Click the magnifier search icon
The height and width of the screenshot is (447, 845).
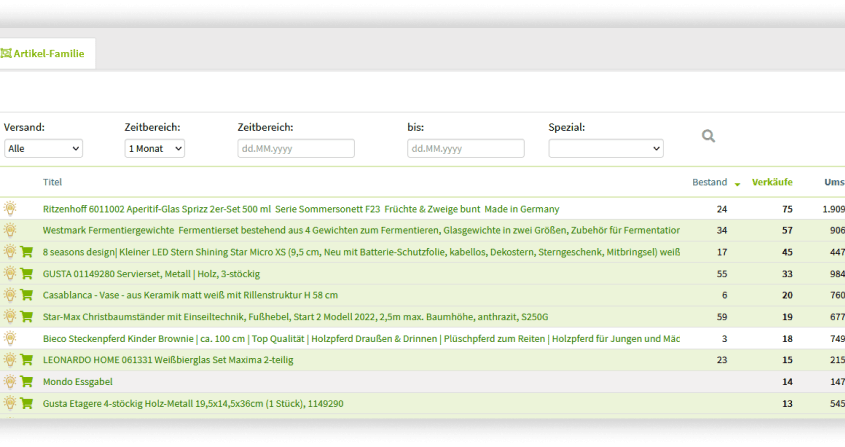click(x=708, y=136)
